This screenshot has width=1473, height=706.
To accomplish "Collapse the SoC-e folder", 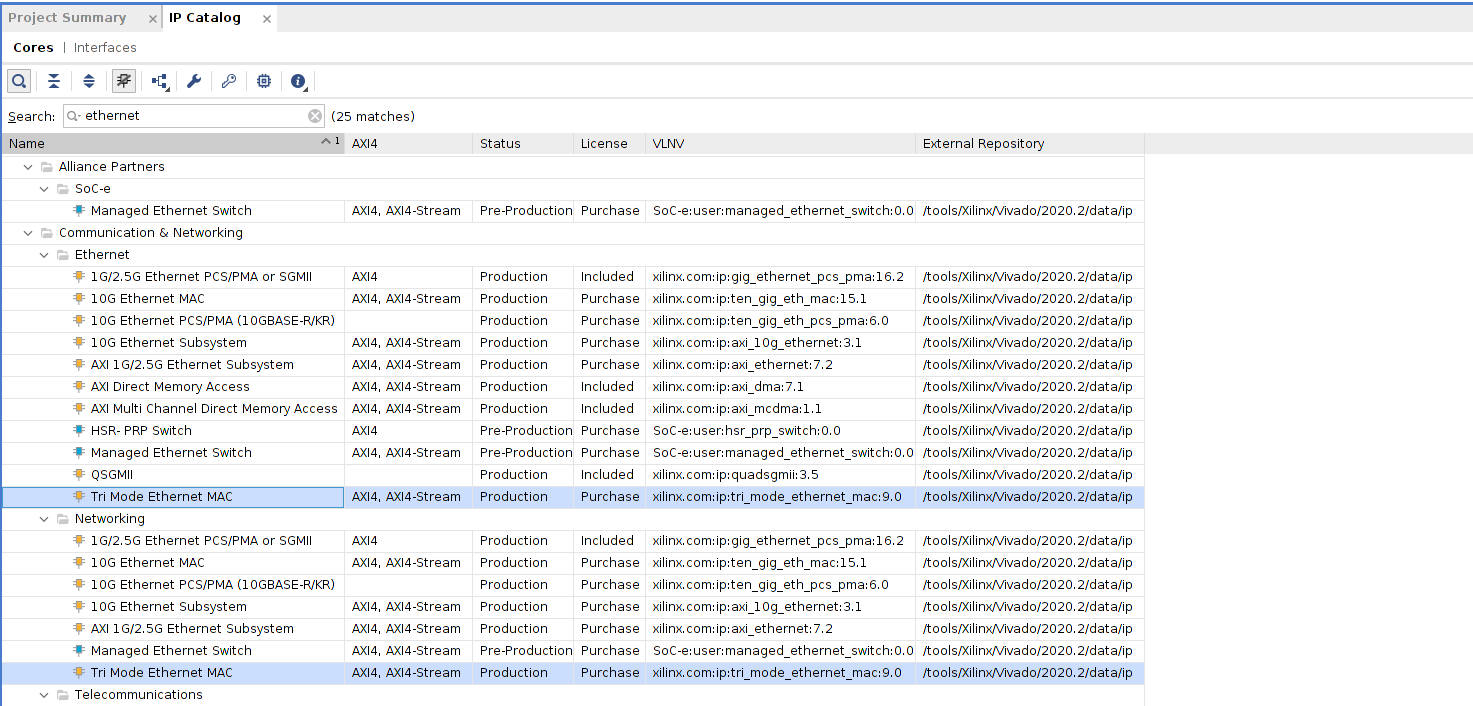I will (44, 189).
